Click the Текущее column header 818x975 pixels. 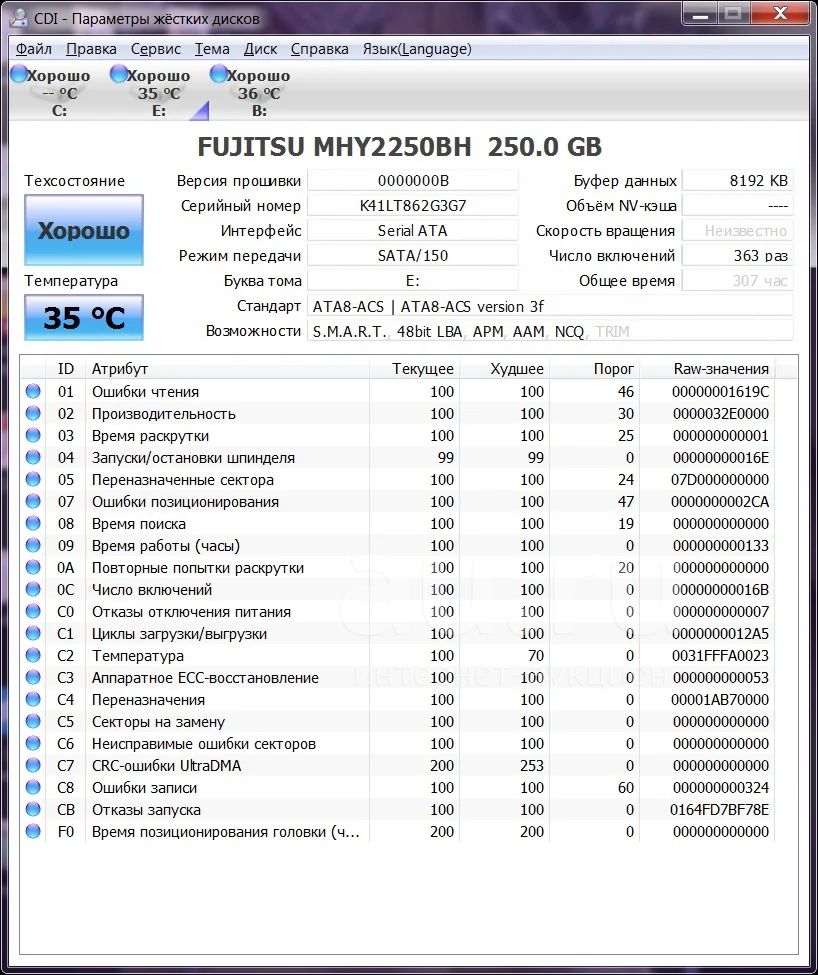click(x=415, y=369)
